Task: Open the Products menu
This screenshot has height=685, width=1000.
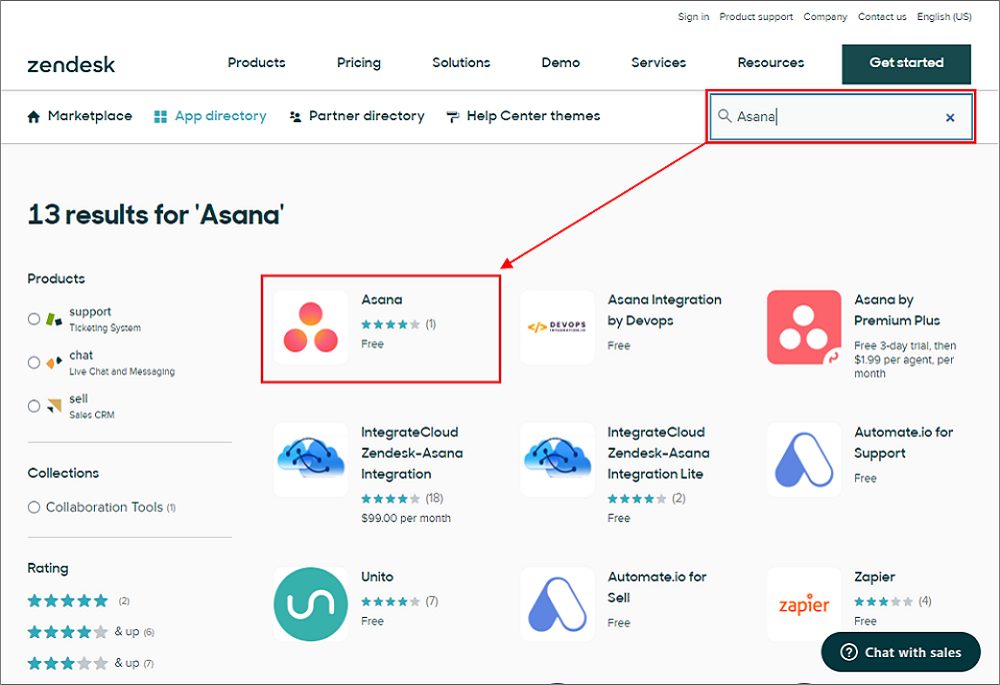Action: pos(256,63)
